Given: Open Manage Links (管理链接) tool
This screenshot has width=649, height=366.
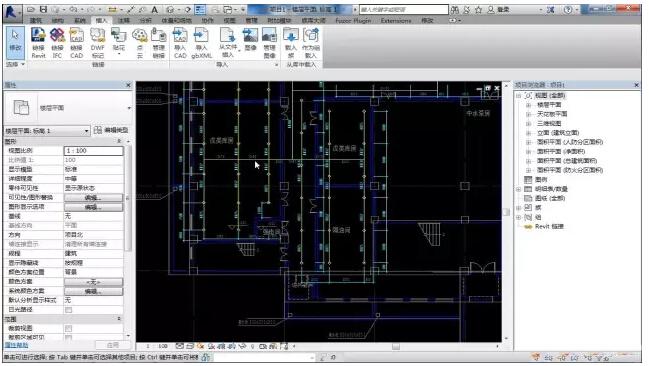Looking at the screenshot, I should point(159,43).
